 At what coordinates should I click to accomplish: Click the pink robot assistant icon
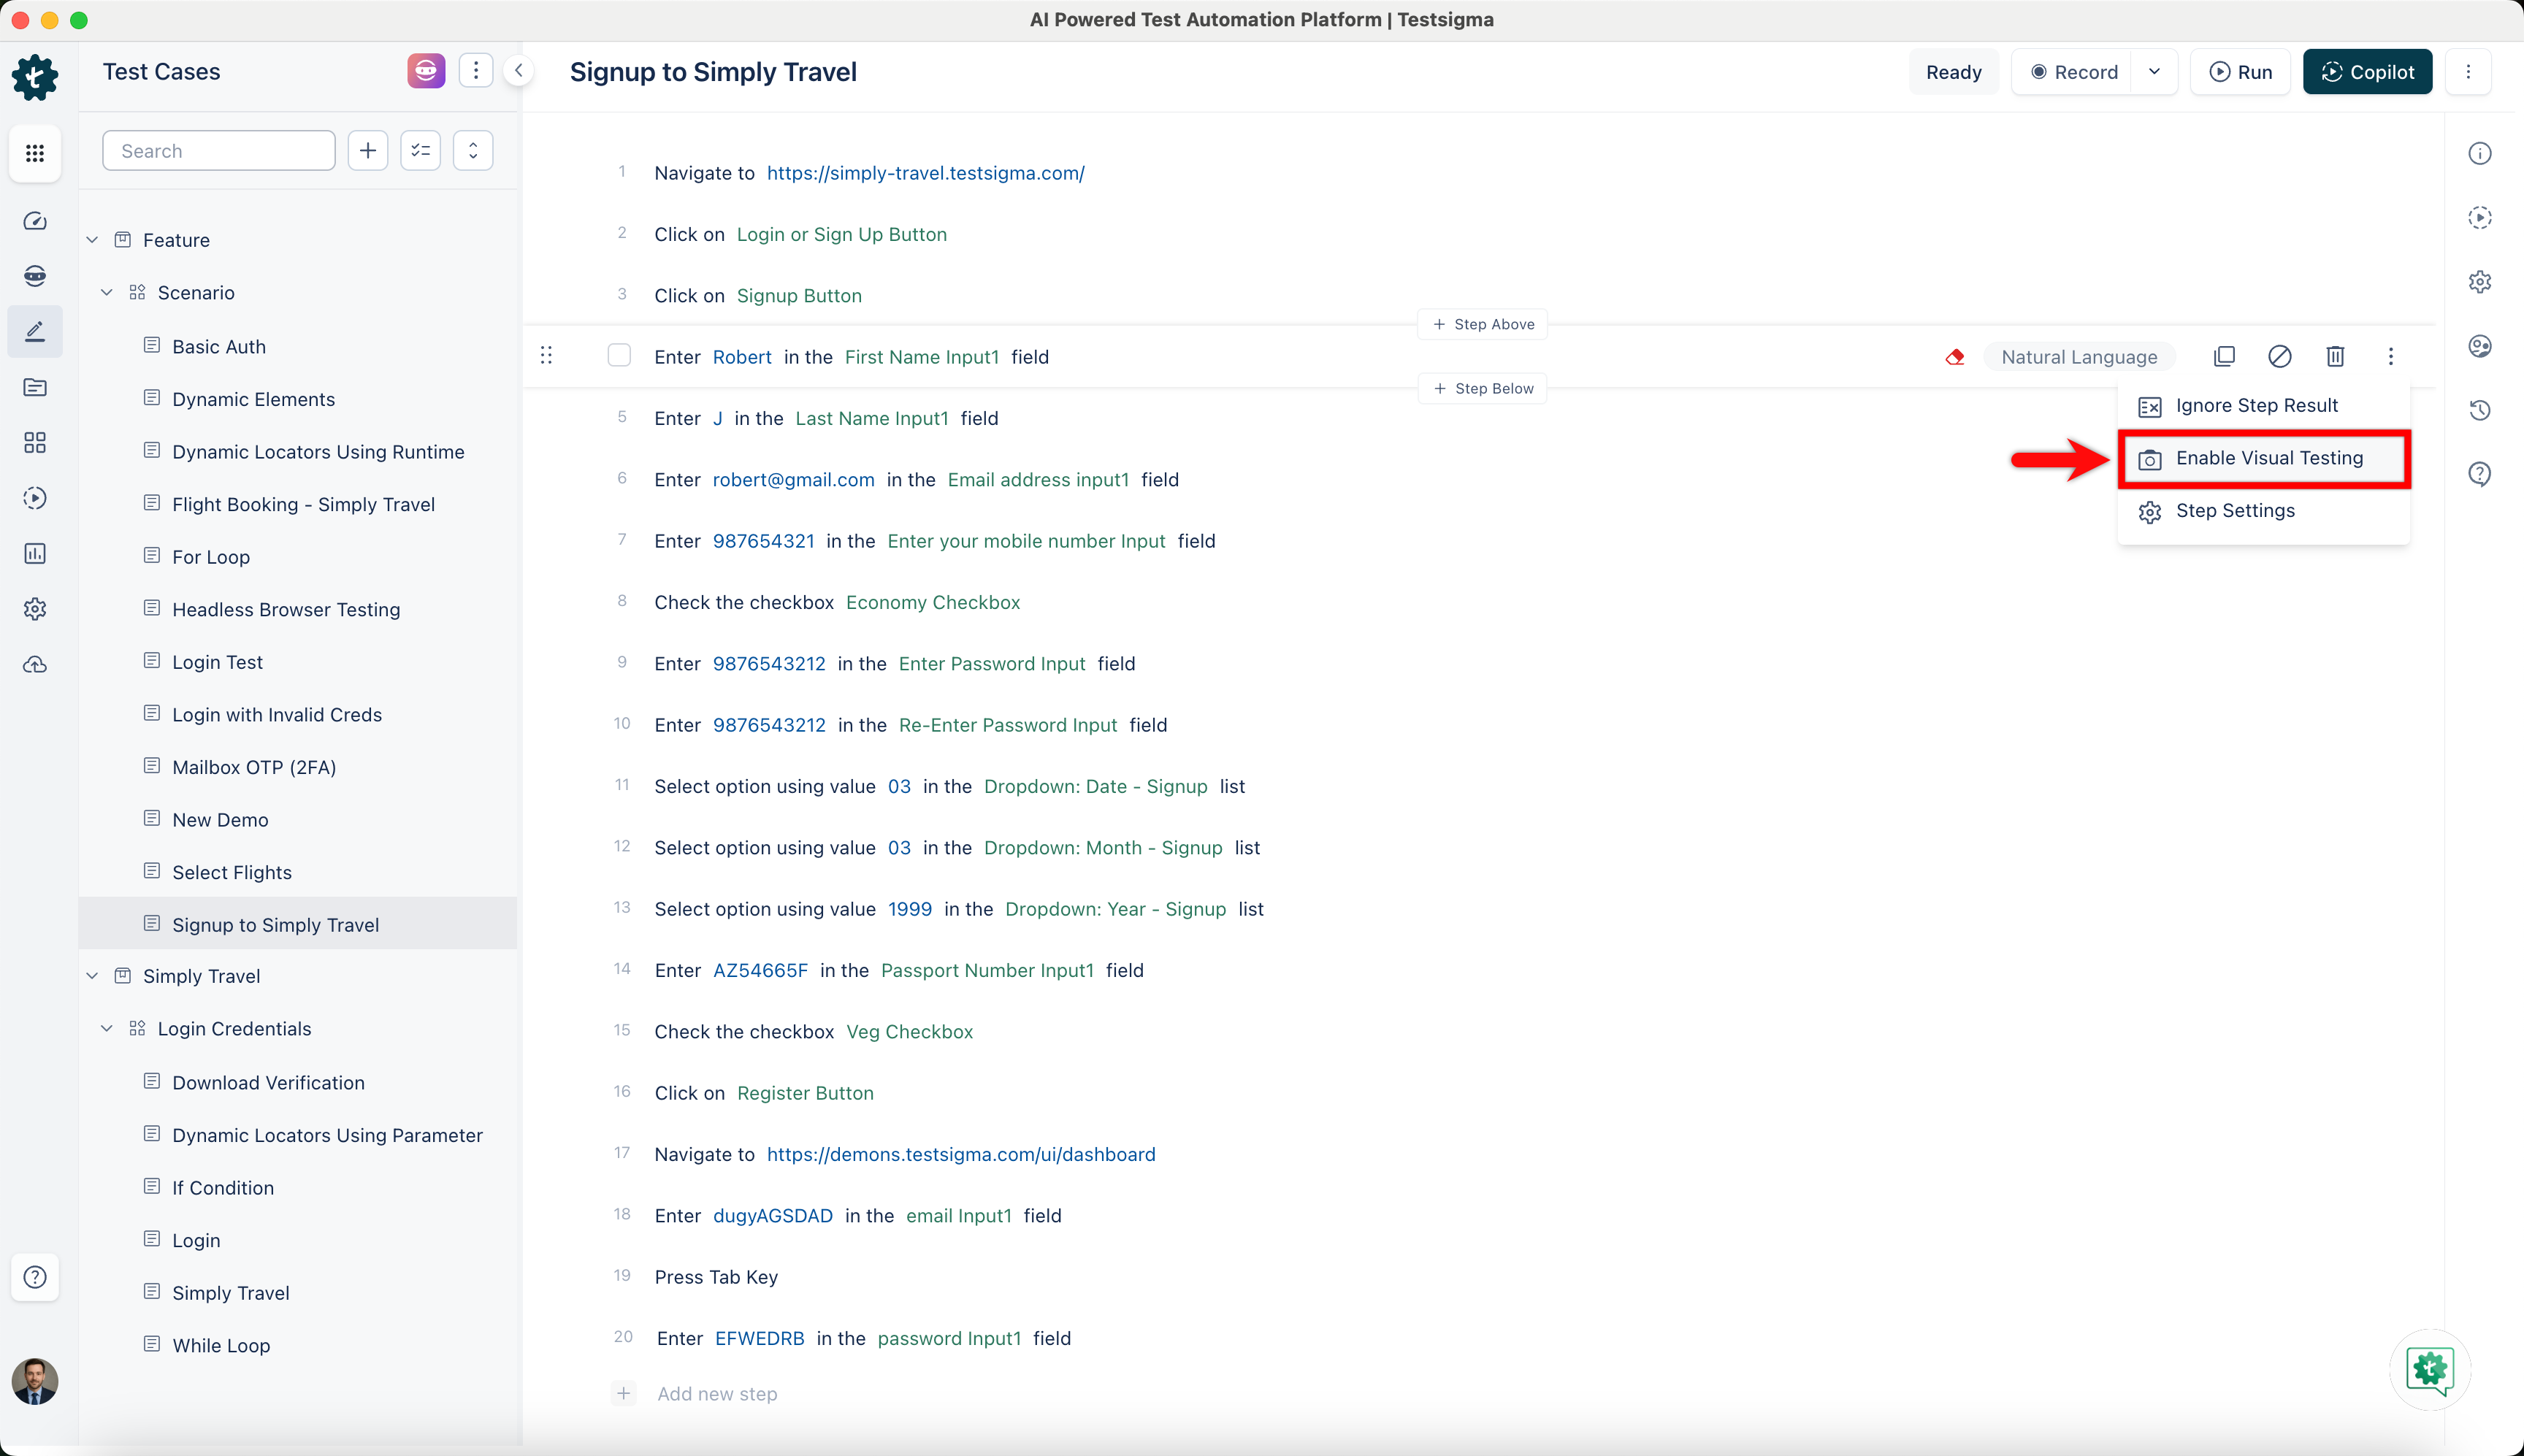pos(426,71)
